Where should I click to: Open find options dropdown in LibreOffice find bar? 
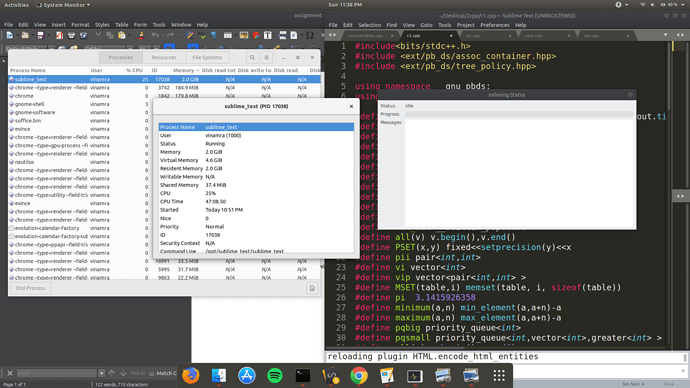click(x=102, y=373)
